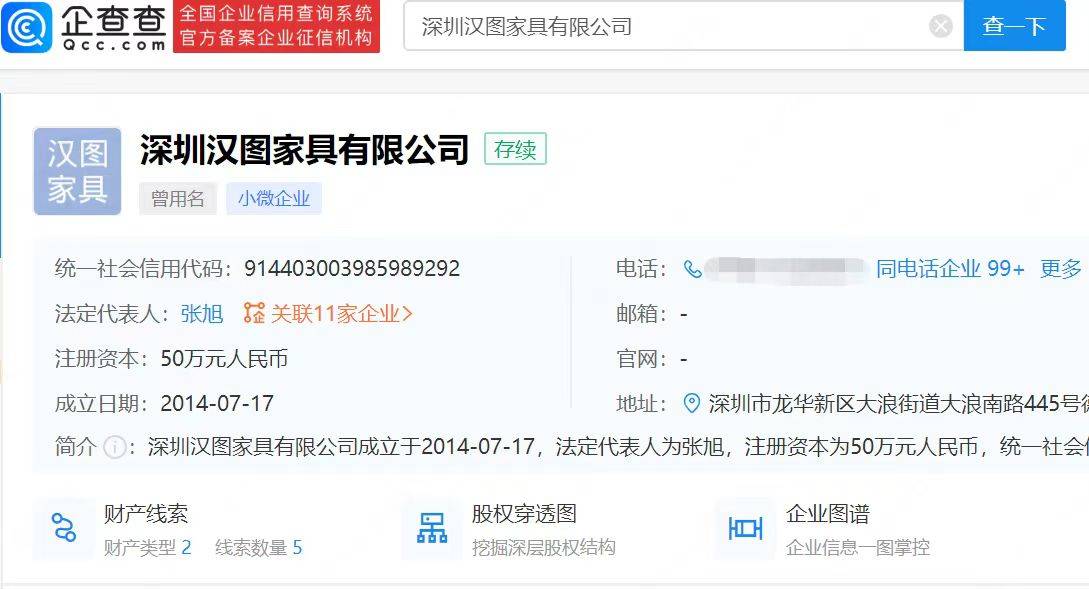Click the red 全国企业信用查询系统 banner

(x=276, y=26)
